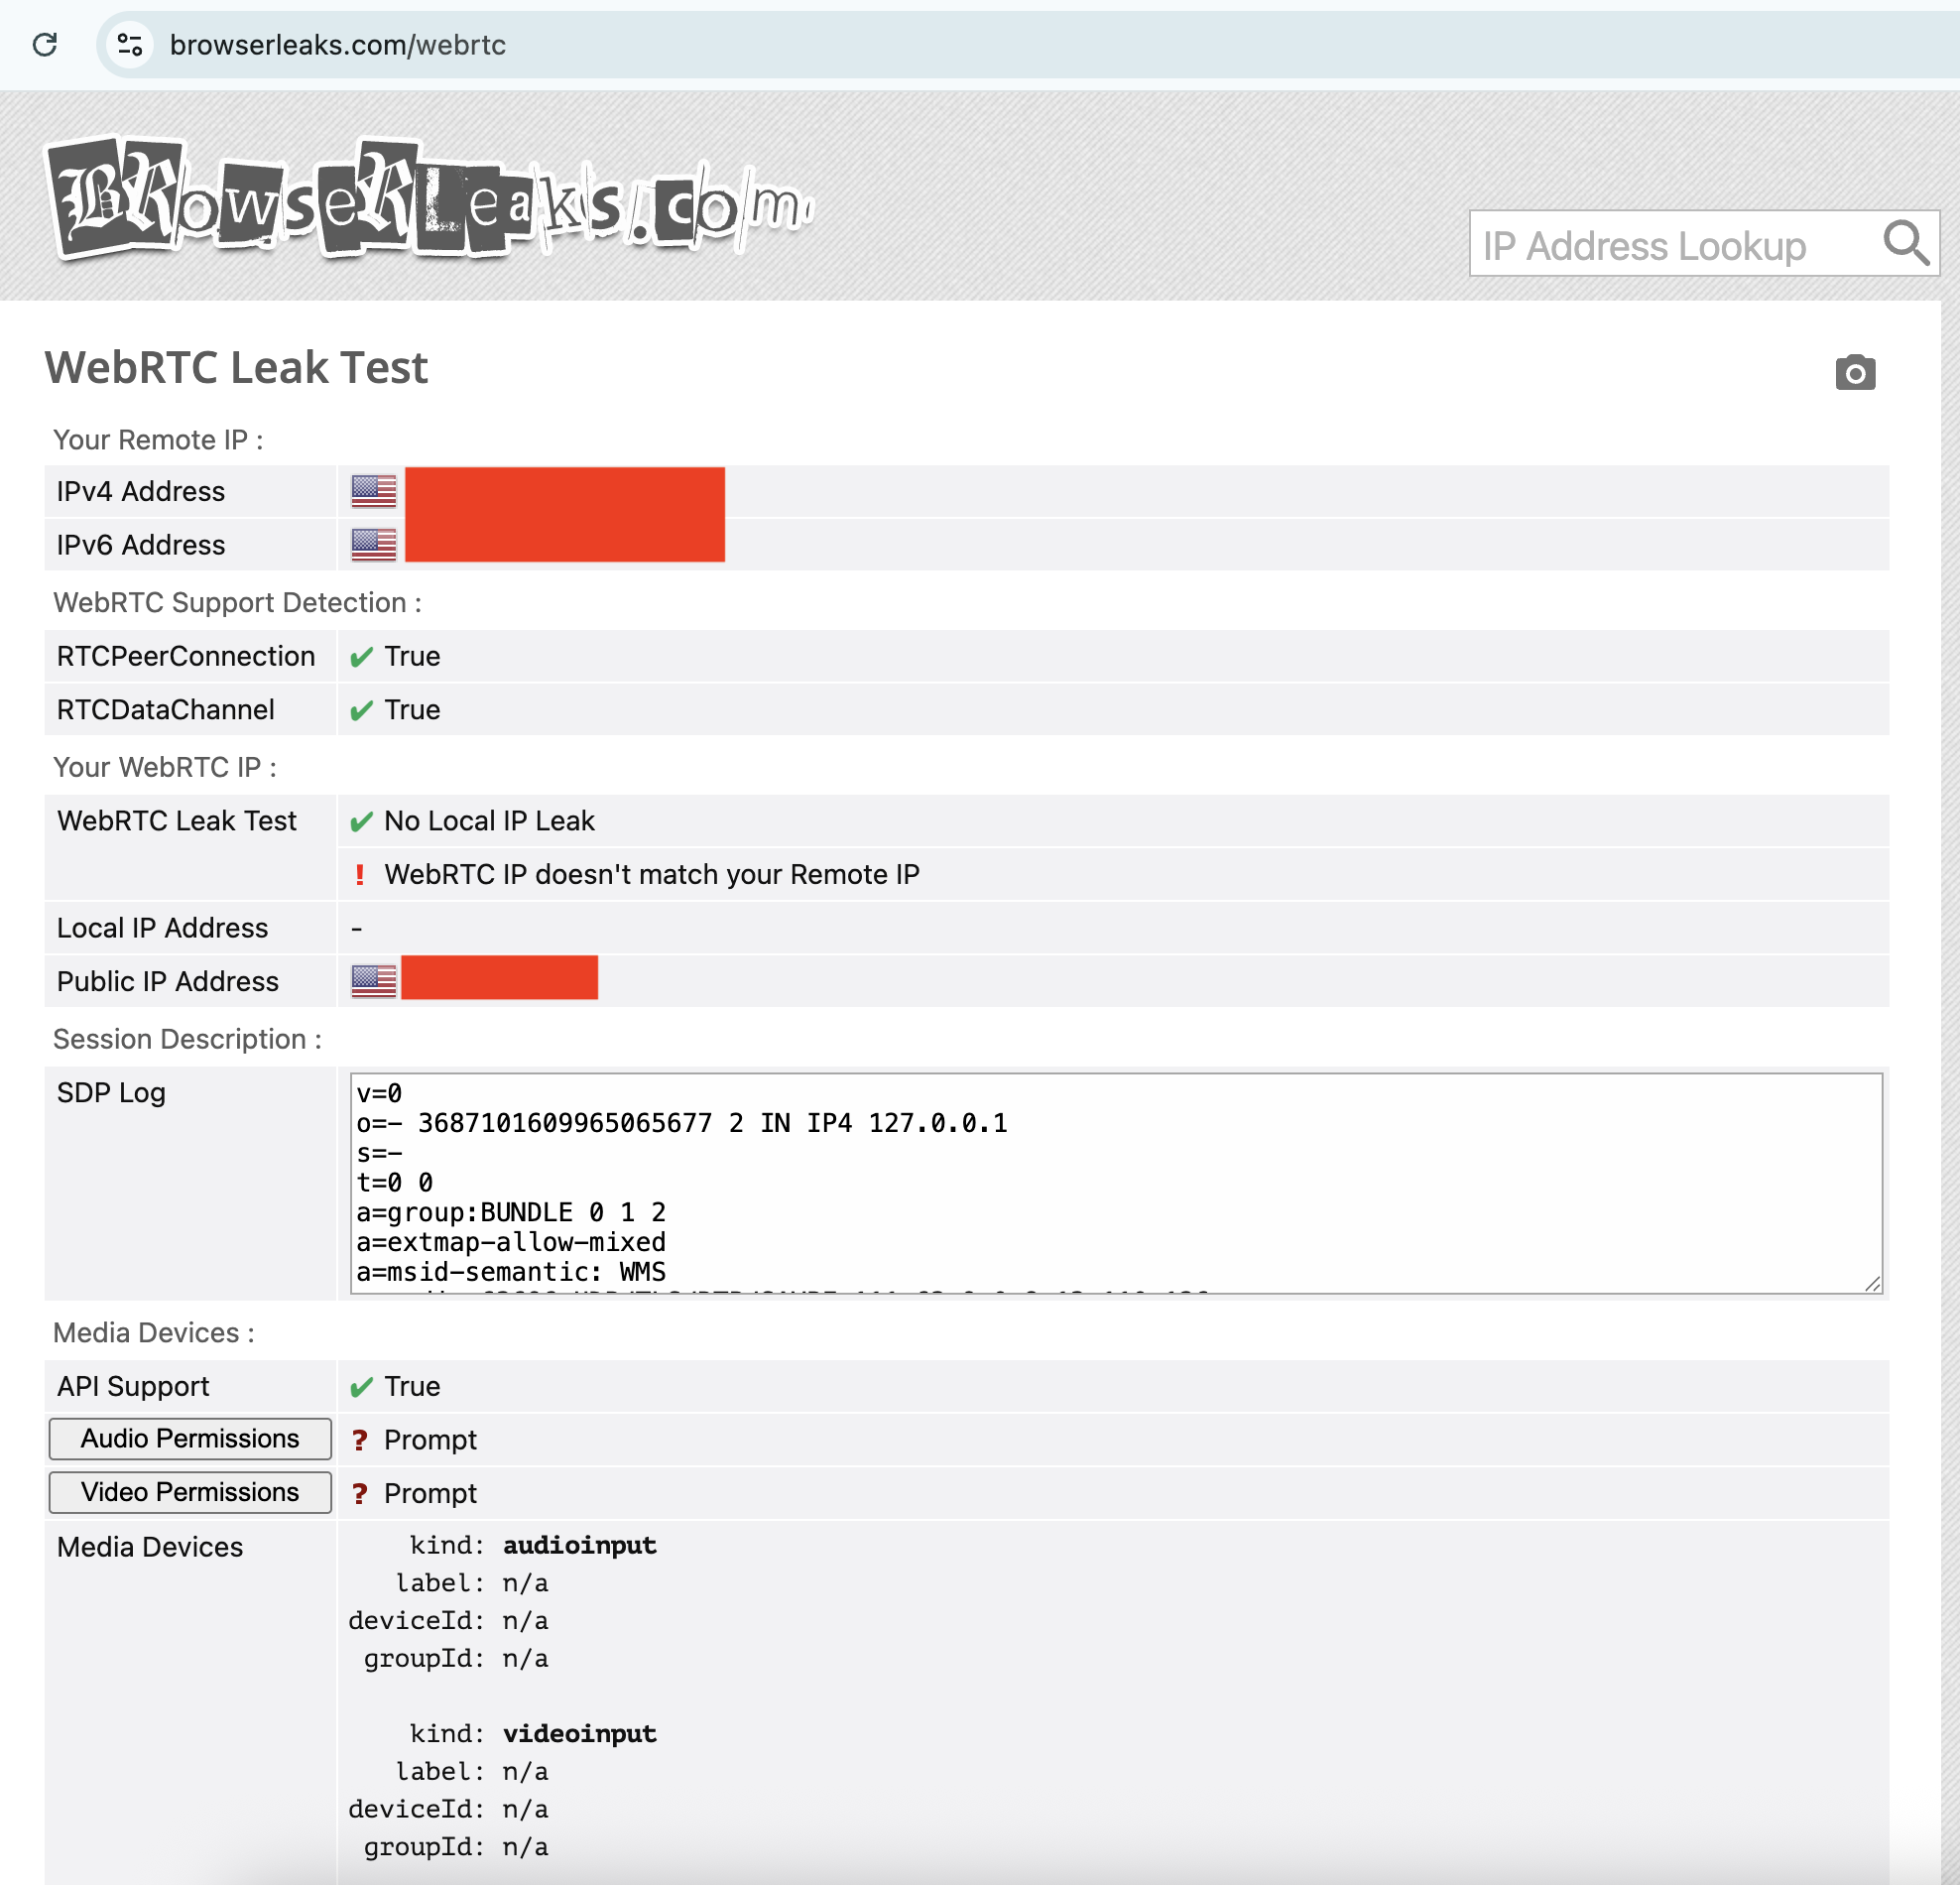Reload the browserleaks.com page
The image size is (1960, 1885).
coord(46,45)
